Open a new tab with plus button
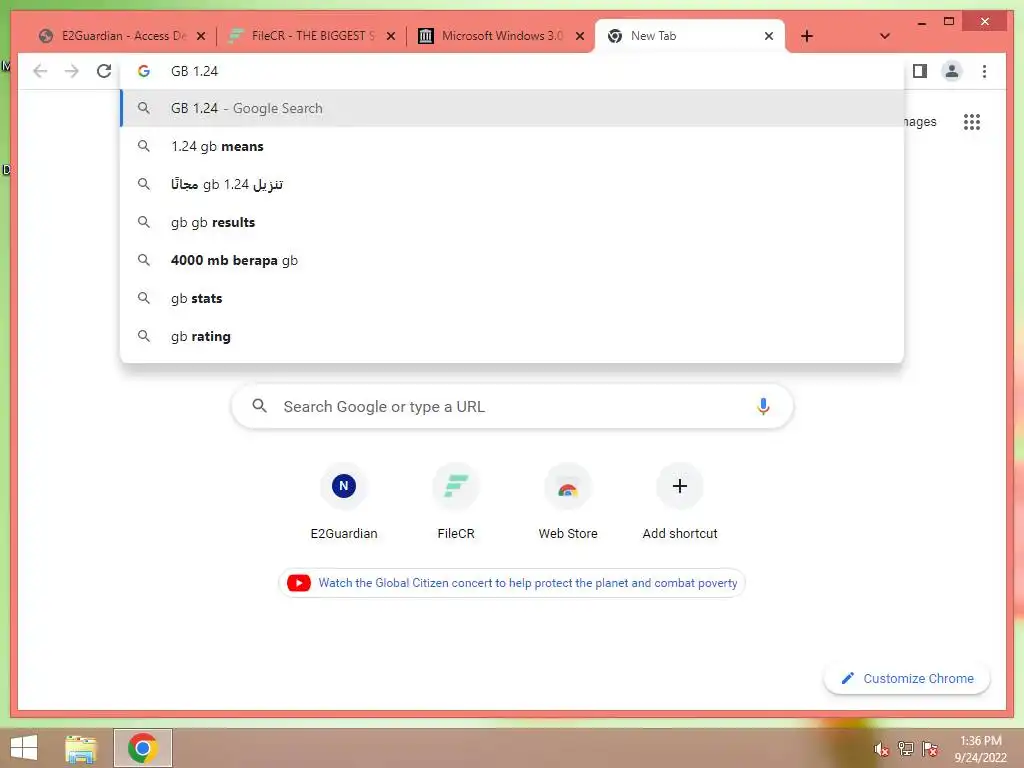Screen dimensions: 1024x768 [807, 36]
